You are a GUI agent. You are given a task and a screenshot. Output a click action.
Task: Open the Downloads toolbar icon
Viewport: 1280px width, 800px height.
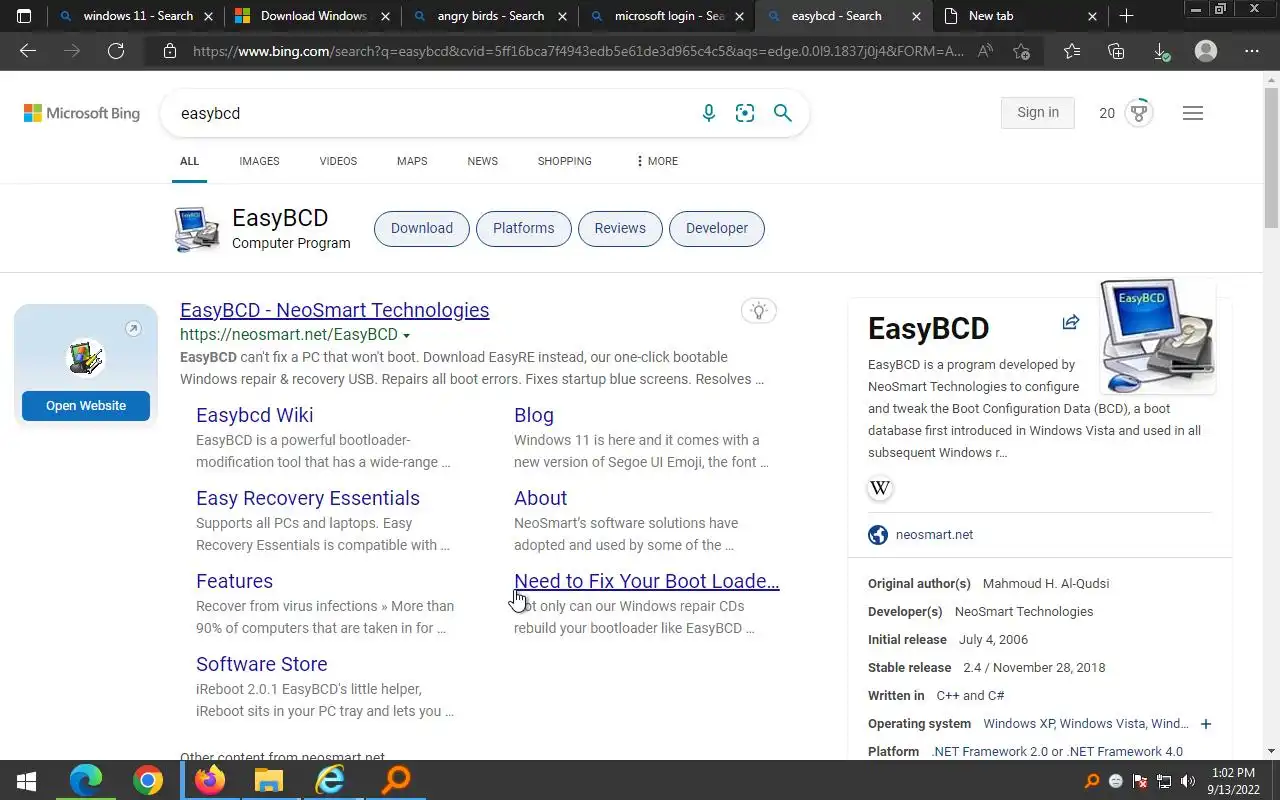[1160, 51]
